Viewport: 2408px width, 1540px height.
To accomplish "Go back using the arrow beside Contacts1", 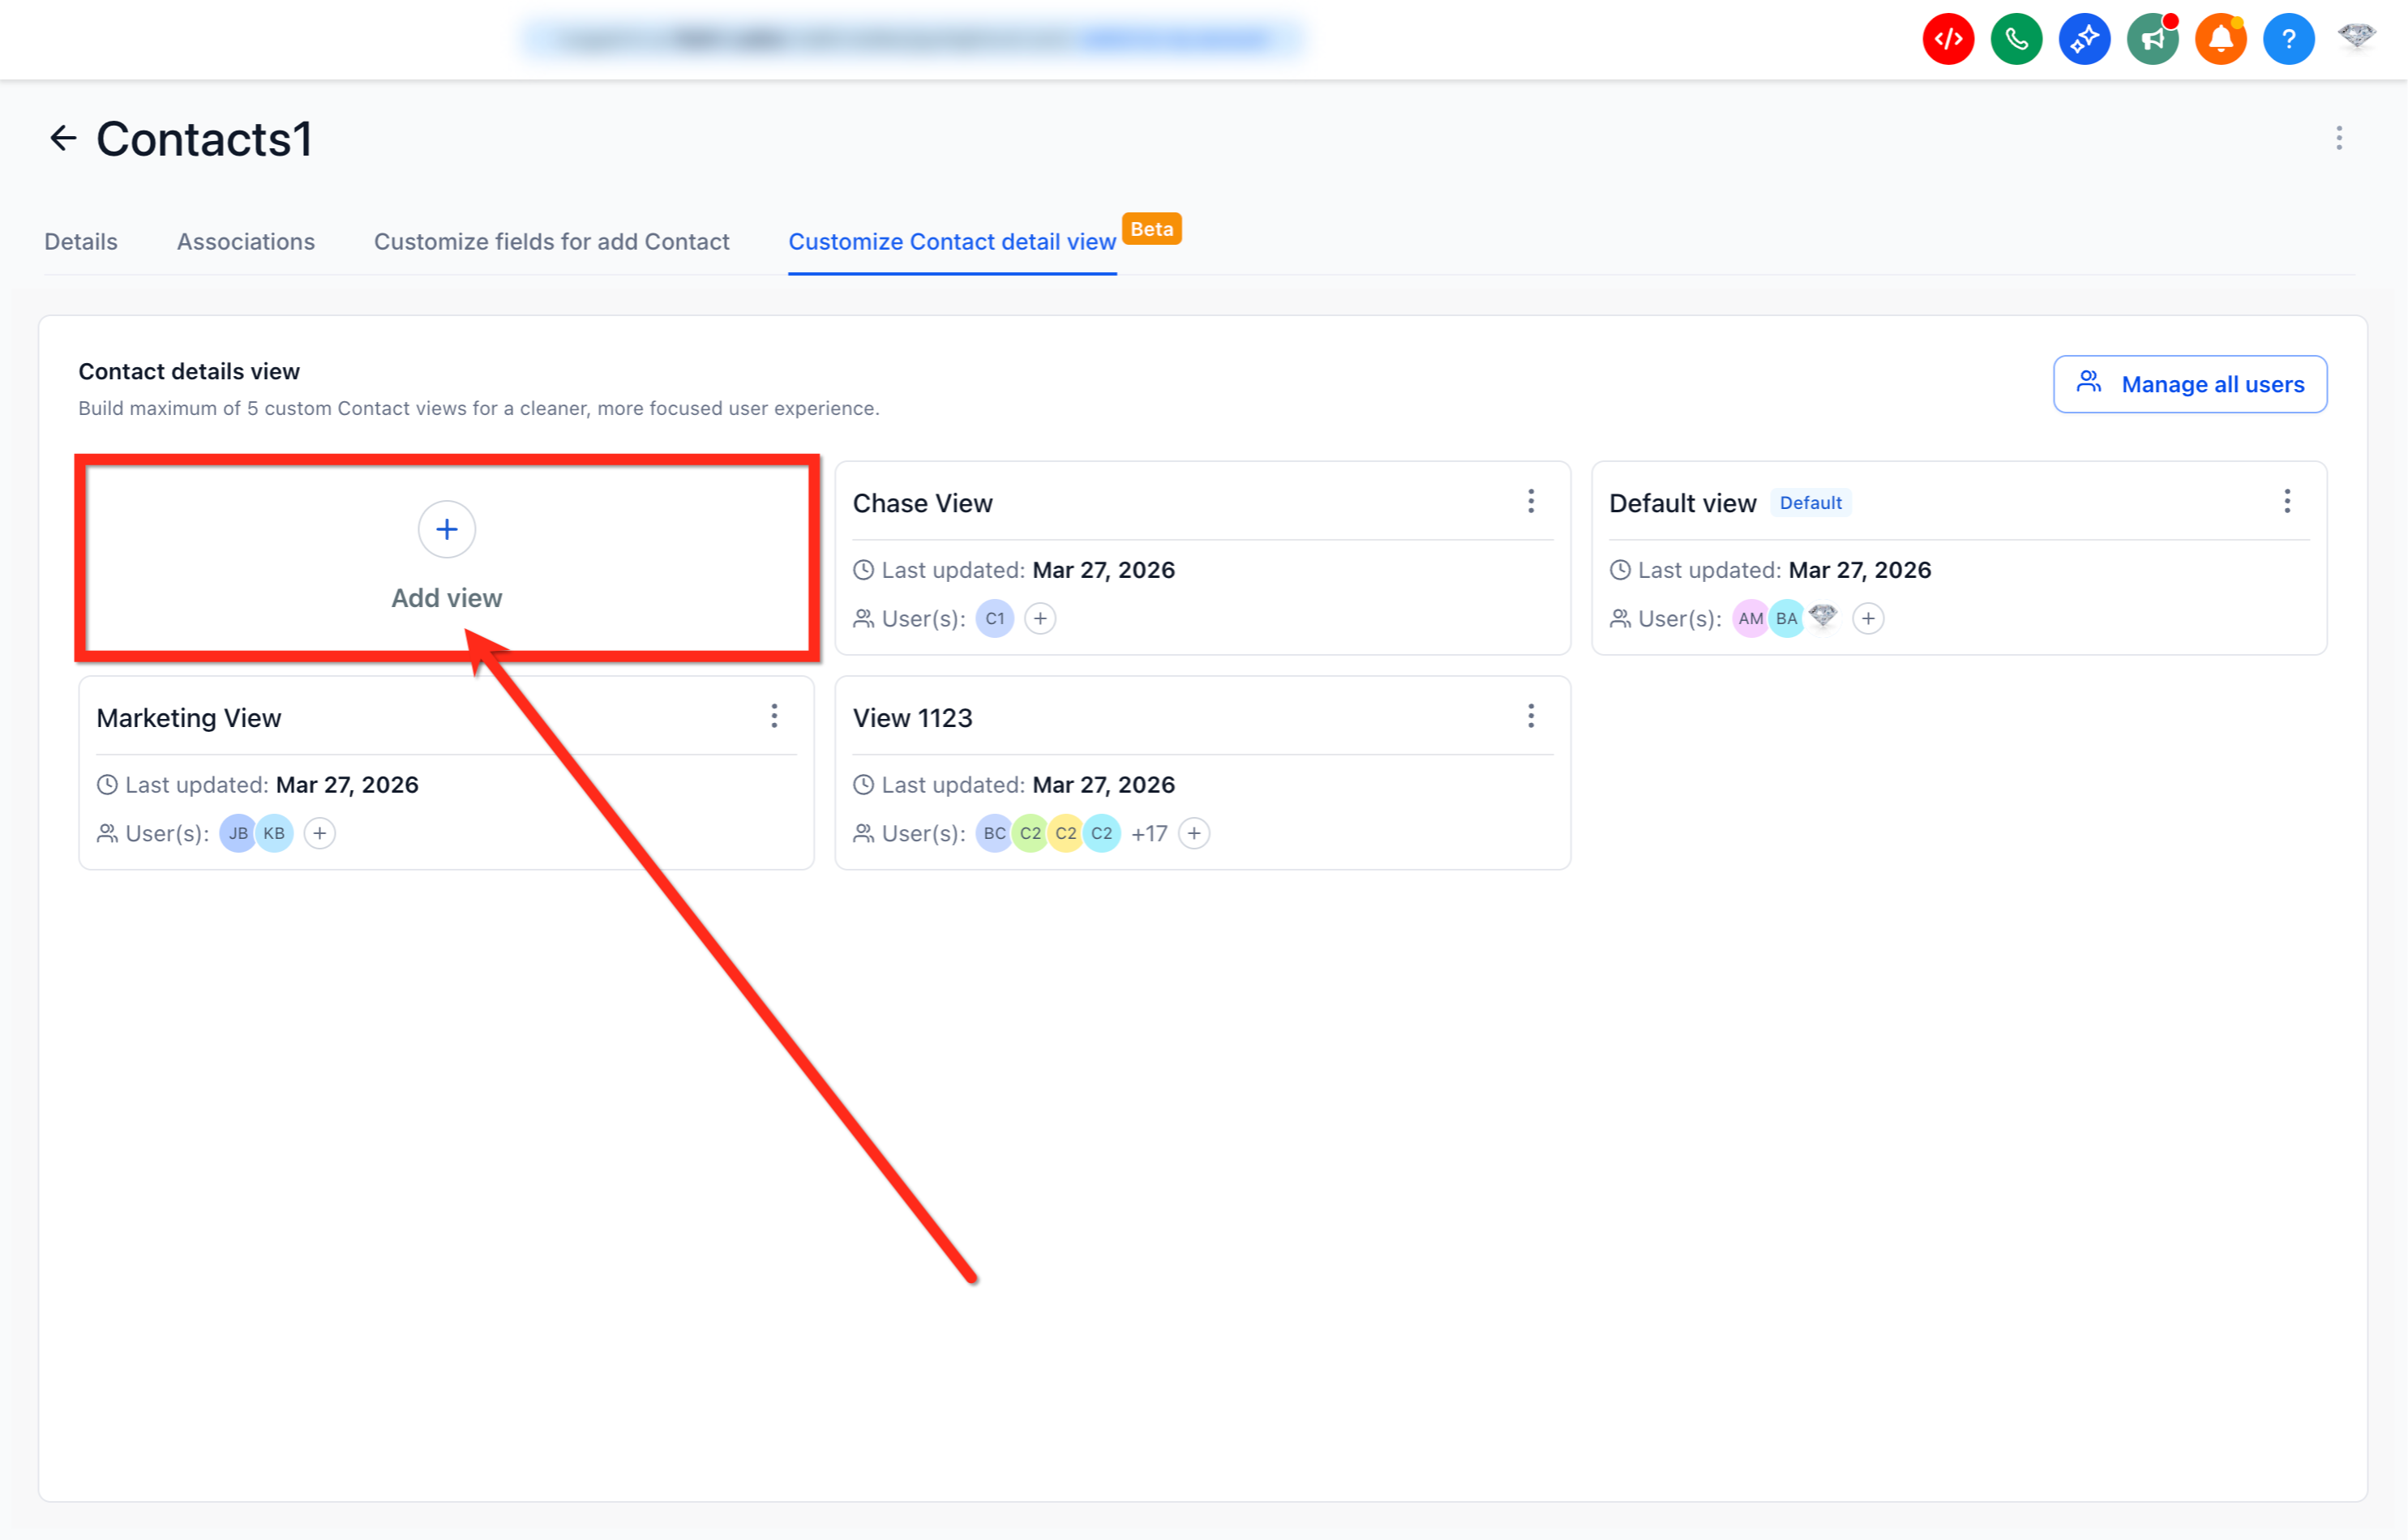I will tap(63, 138).
